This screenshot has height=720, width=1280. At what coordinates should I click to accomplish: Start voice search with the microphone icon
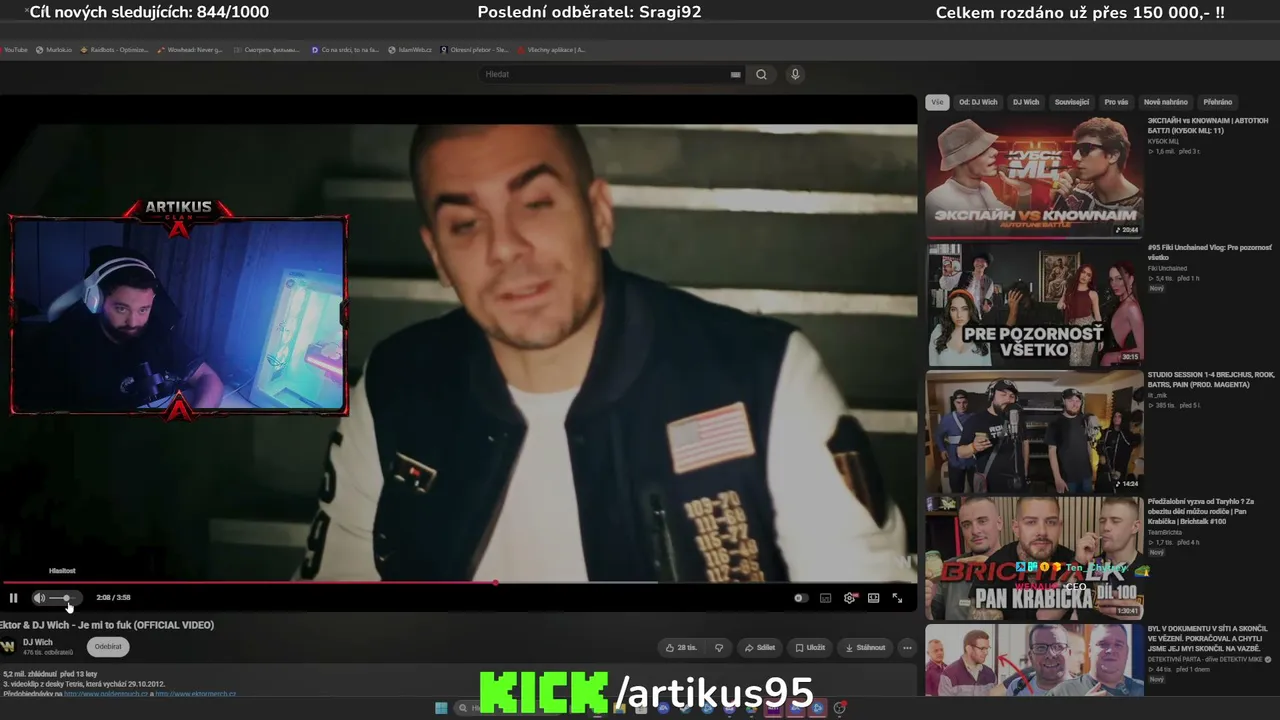point(795,74)
